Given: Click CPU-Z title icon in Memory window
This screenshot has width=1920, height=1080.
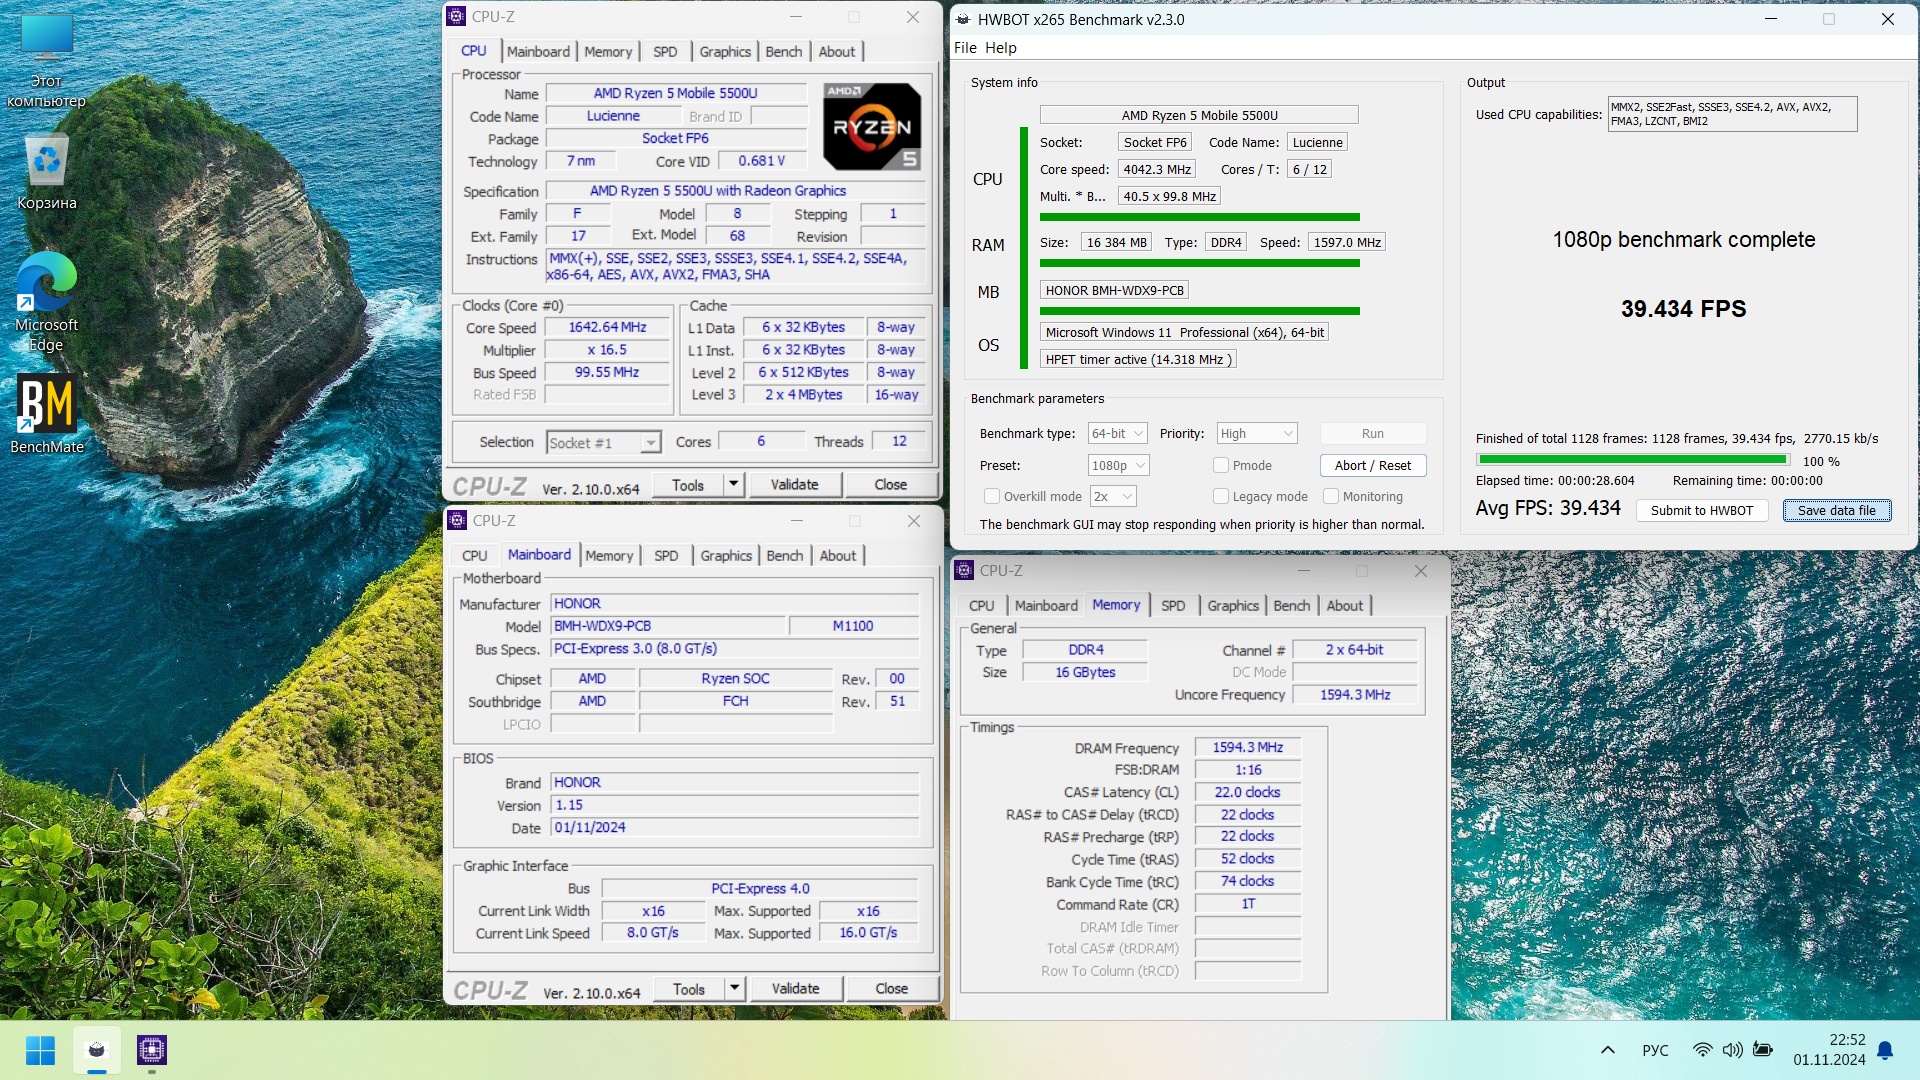Looking at the screenshot, I should 964,570.
